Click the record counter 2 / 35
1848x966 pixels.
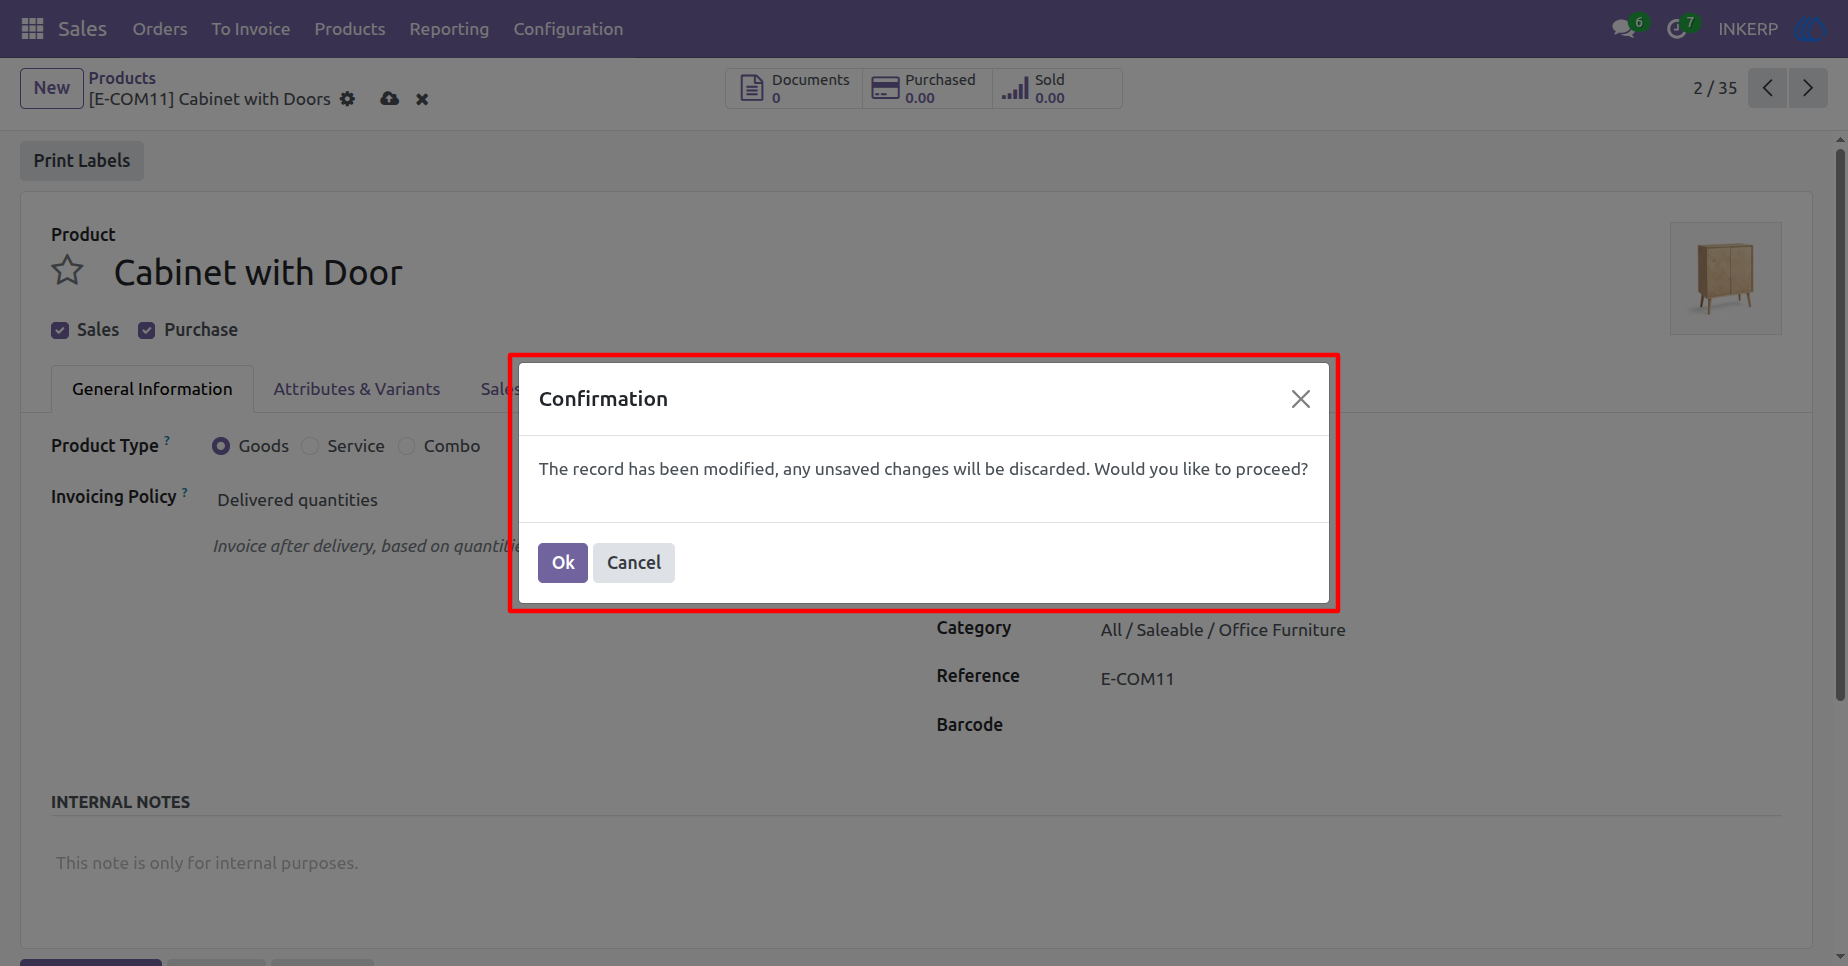[x=1715, y=88]
